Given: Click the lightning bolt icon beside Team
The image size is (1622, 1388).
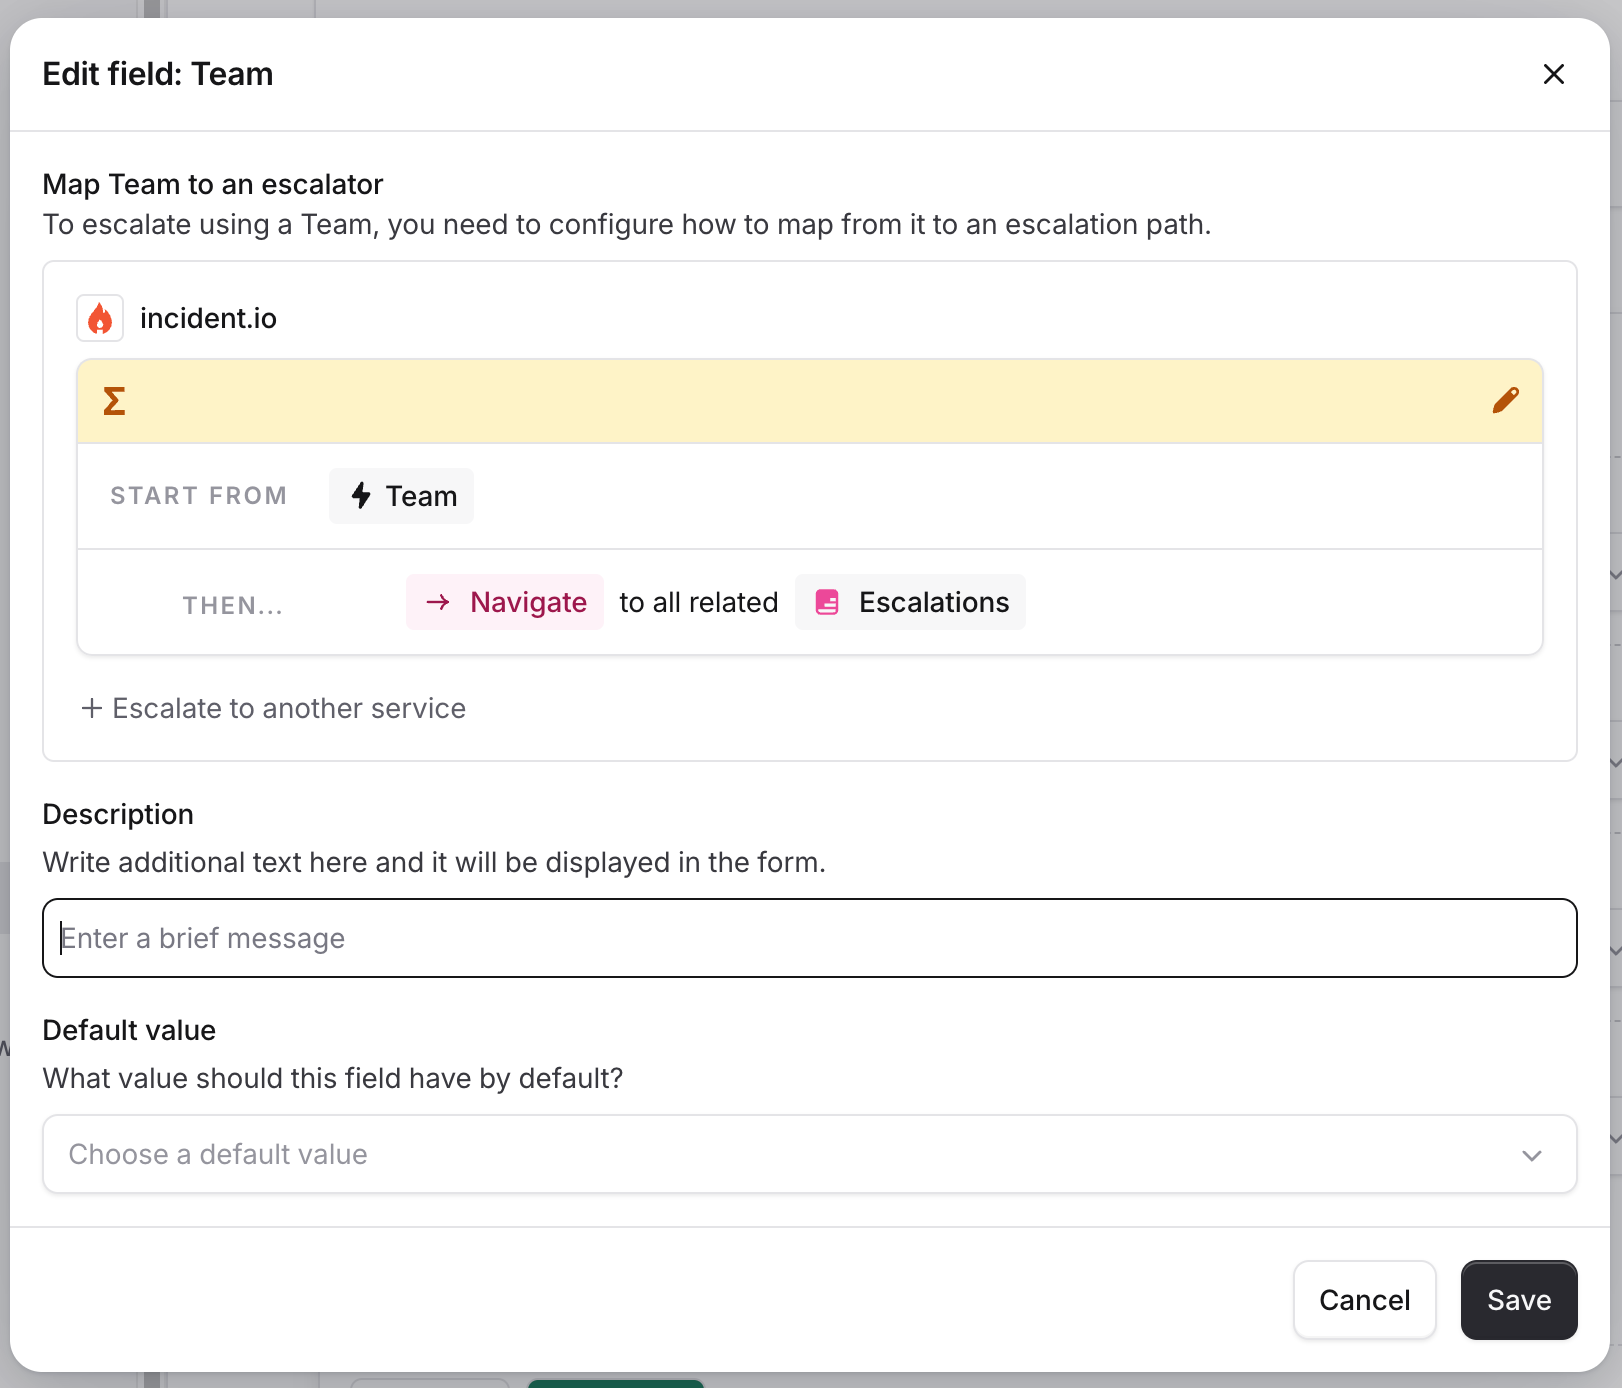Looking at the screenshot, I should click(x=361, y=496).
